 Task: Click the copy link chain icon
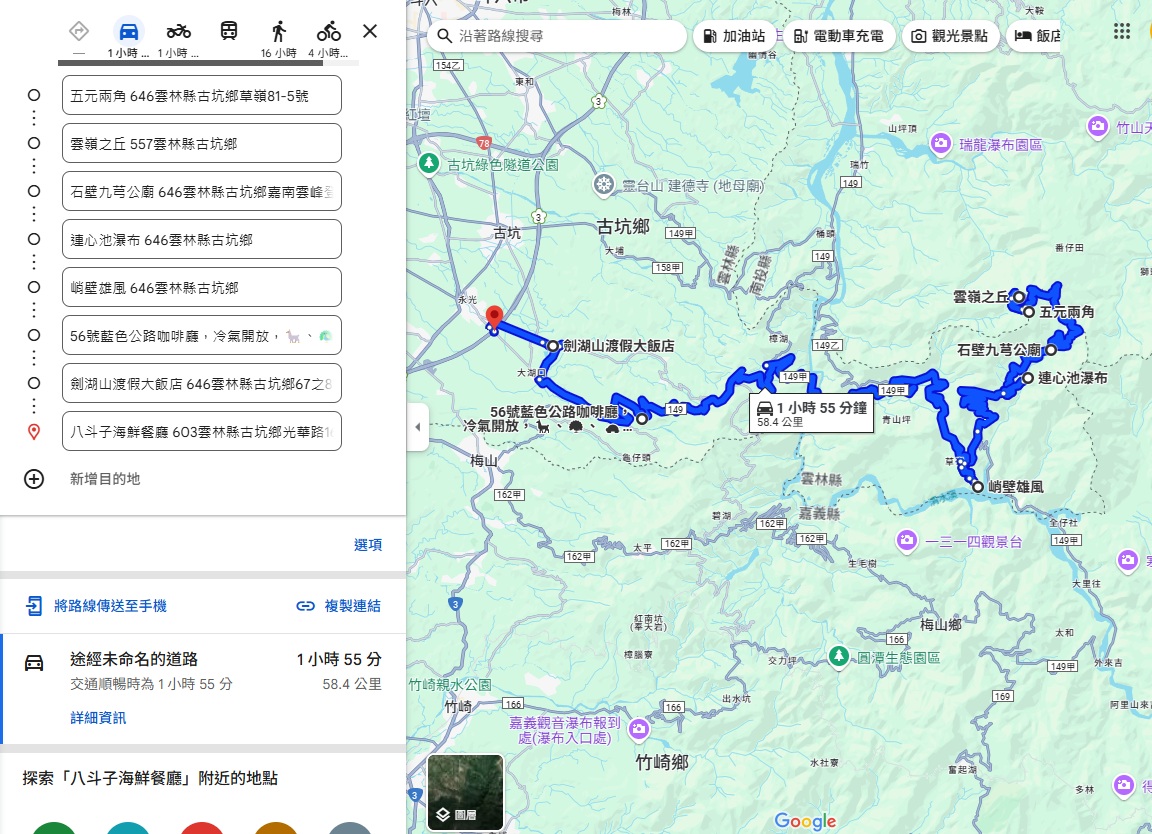305,606
